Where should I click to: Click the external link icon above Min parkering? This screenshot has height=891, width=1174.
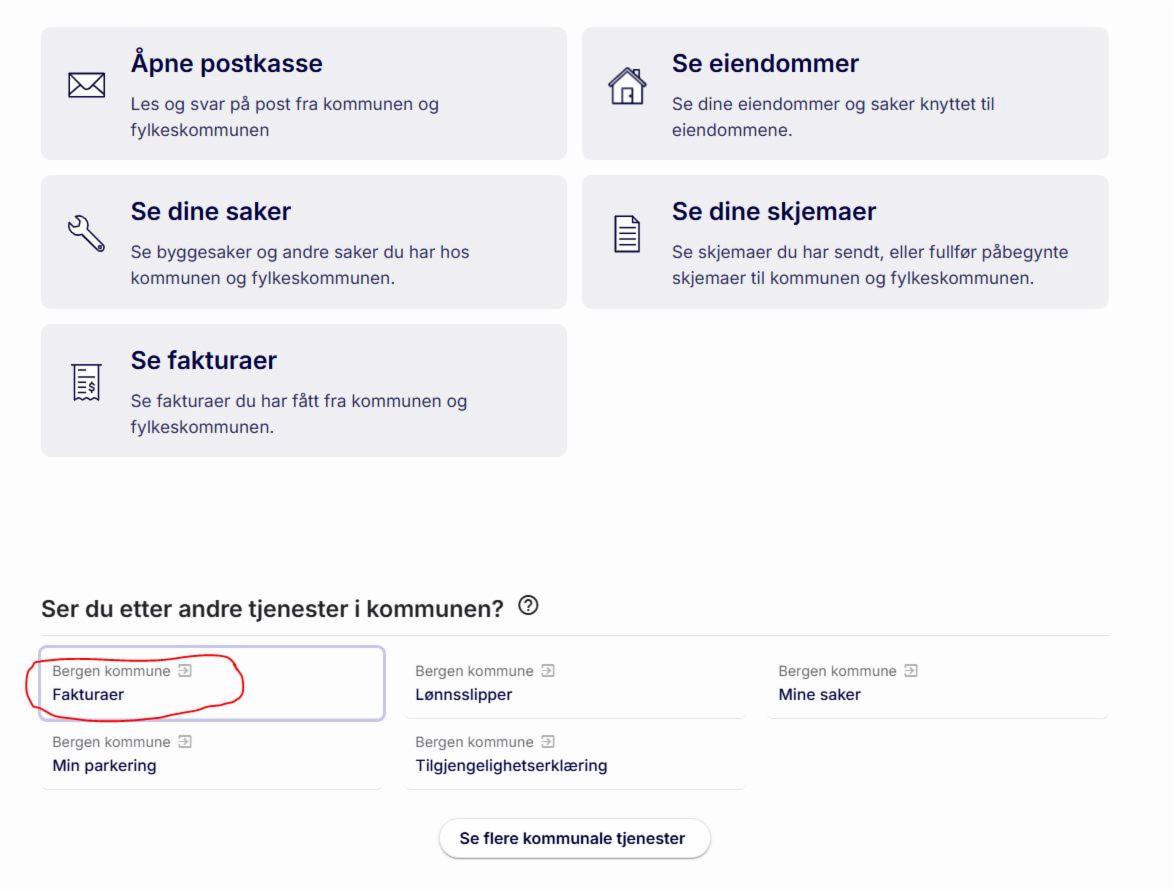click(x=185, y=742)
